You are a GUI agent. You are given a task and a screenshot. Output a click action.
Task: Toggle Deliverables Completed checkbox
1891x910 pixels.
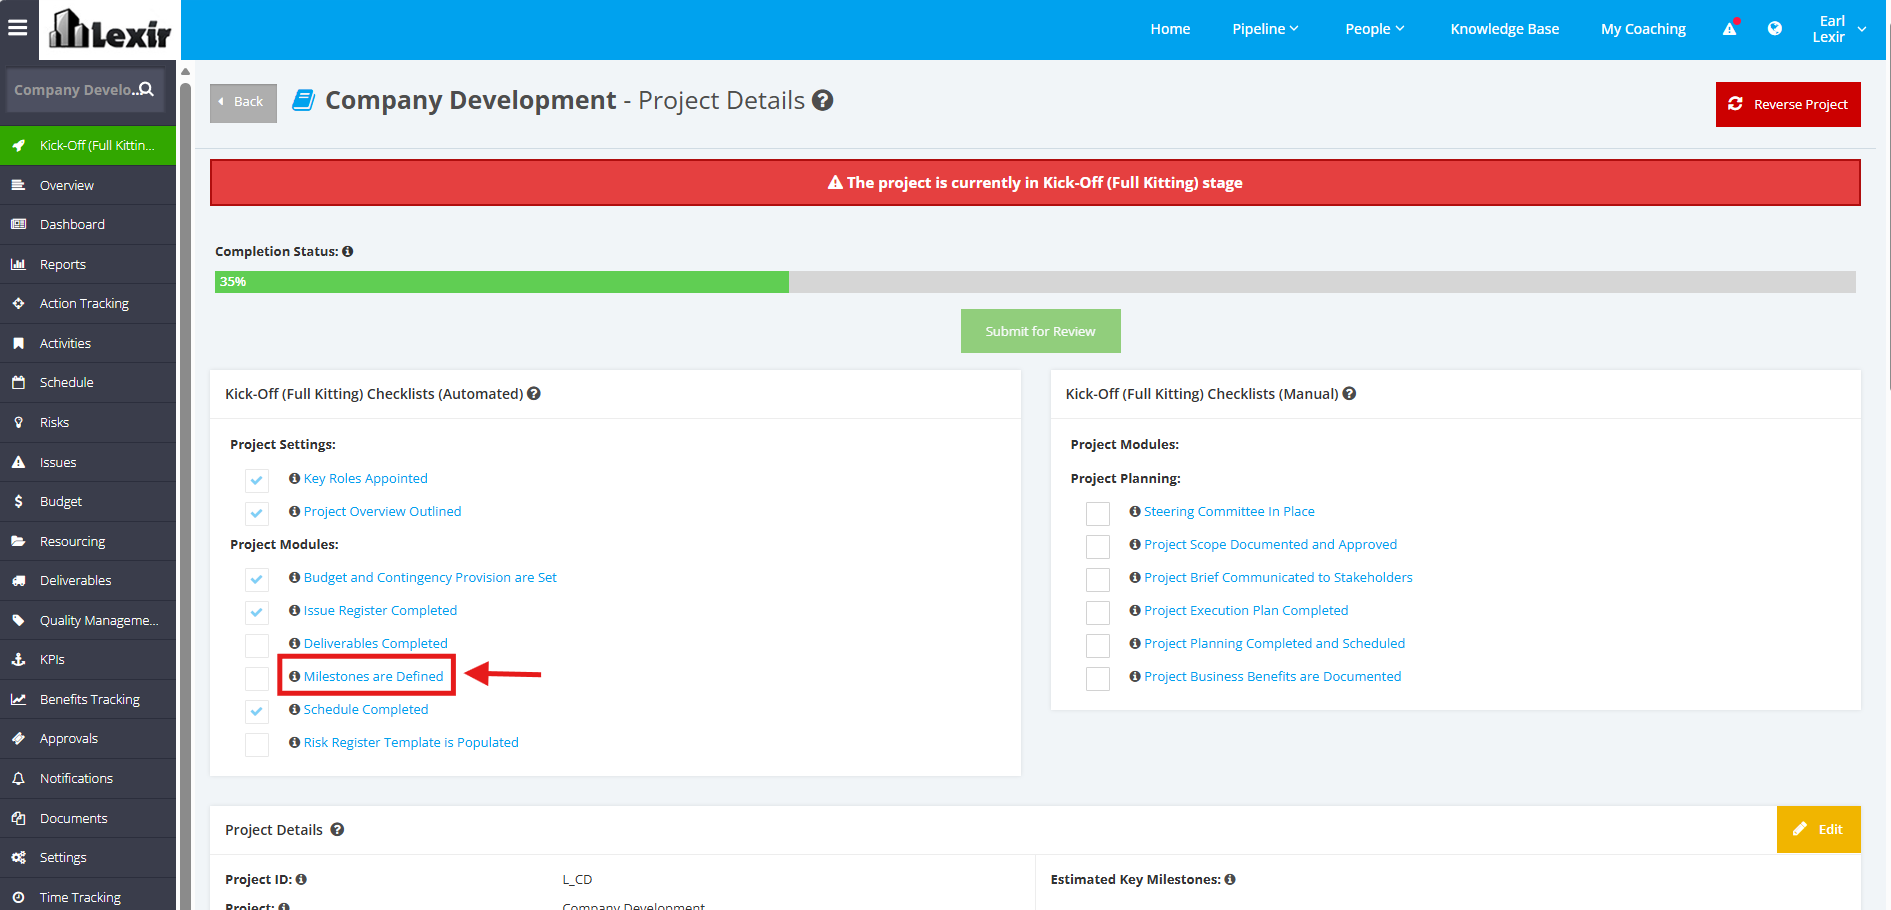tap(257, 645)
